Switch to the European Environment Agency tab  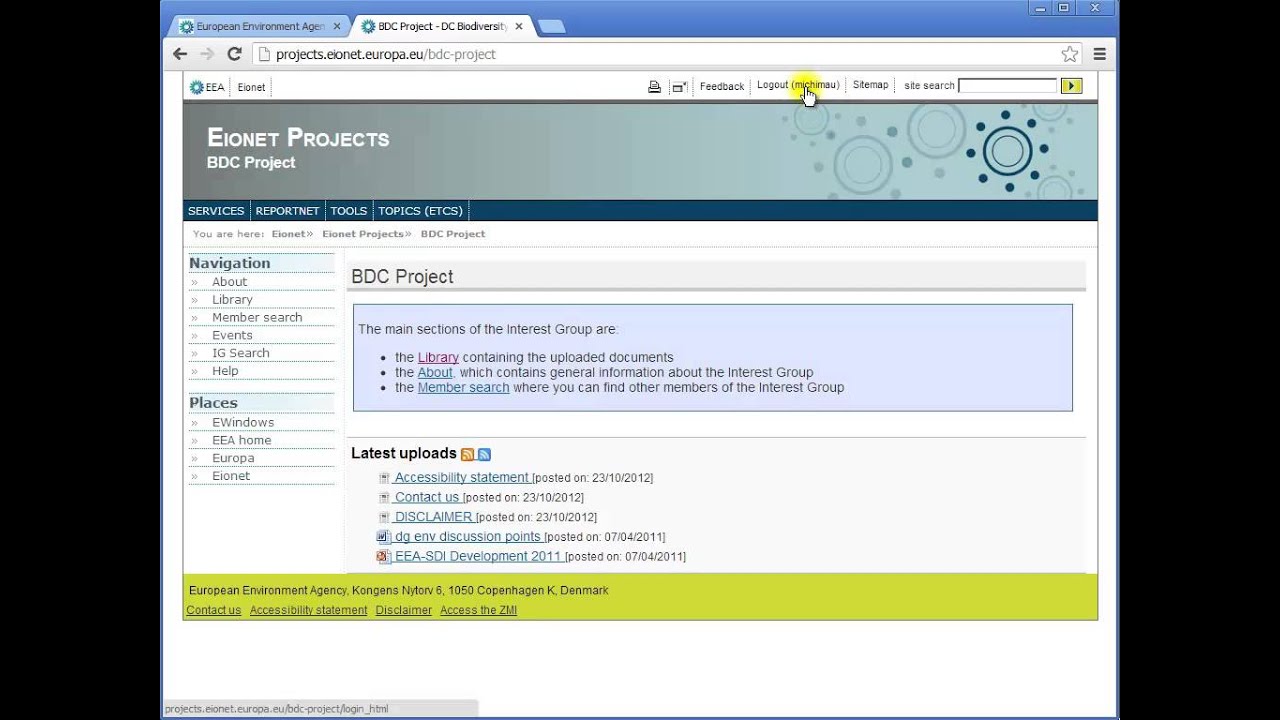pyautogui.click(x=259, y=26)
